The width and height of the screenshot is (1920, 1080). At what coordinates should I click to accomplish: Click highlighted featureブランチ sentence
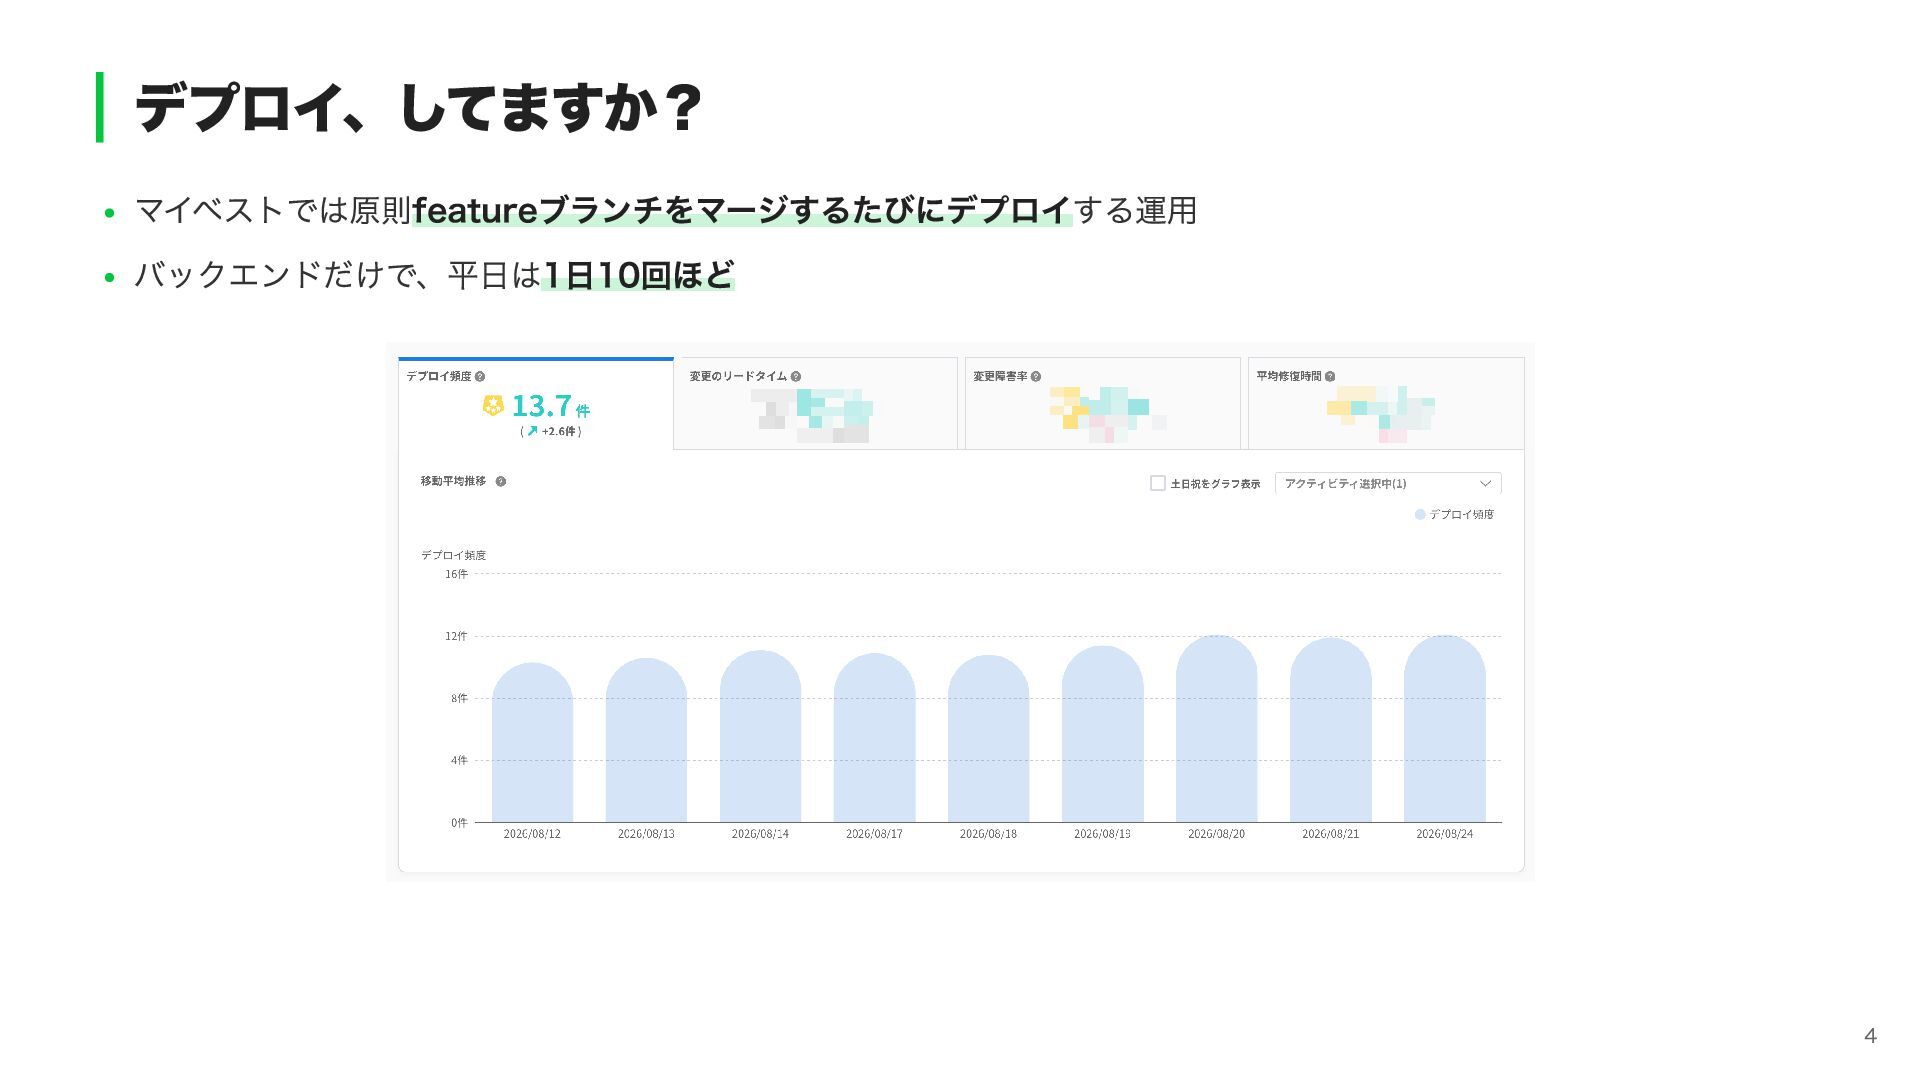click(x=742, y=210)
